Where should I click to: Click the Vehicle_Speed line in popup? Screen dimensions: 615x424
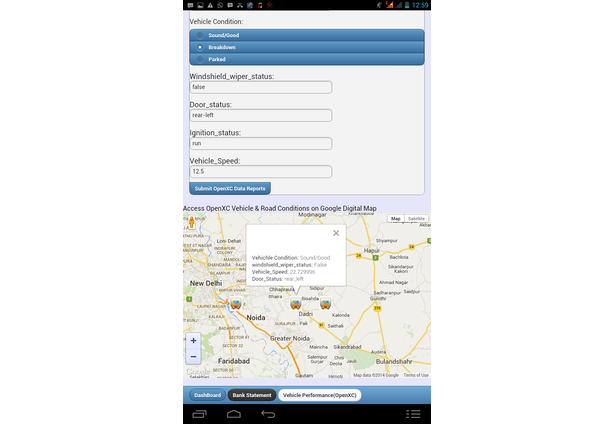pos(283,272)
